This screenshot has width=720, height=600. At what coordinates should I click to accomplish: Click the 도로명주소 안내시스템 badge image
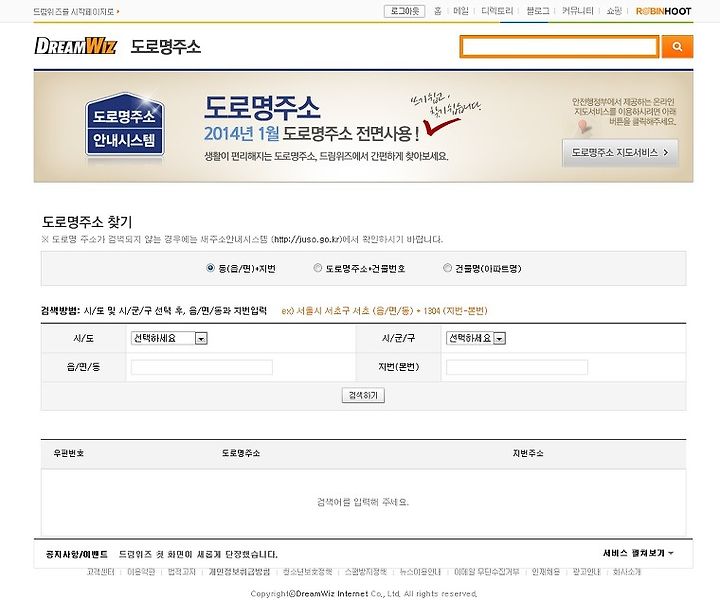[124, 125]
